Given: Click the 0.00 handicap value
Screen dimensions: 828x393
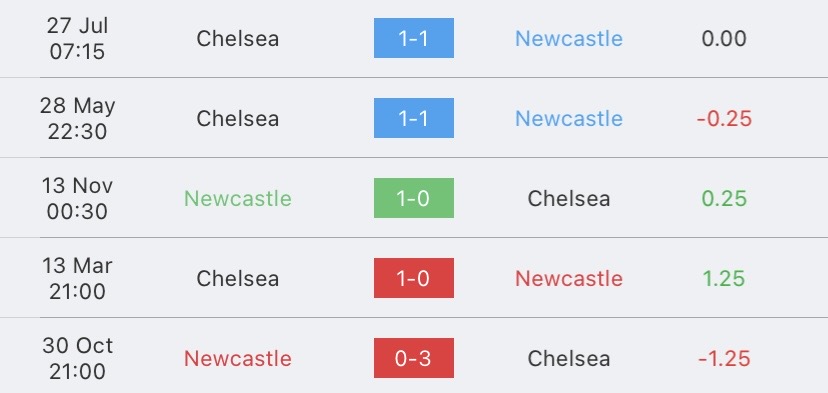Looking at the screenshot, I should (724, 39).
